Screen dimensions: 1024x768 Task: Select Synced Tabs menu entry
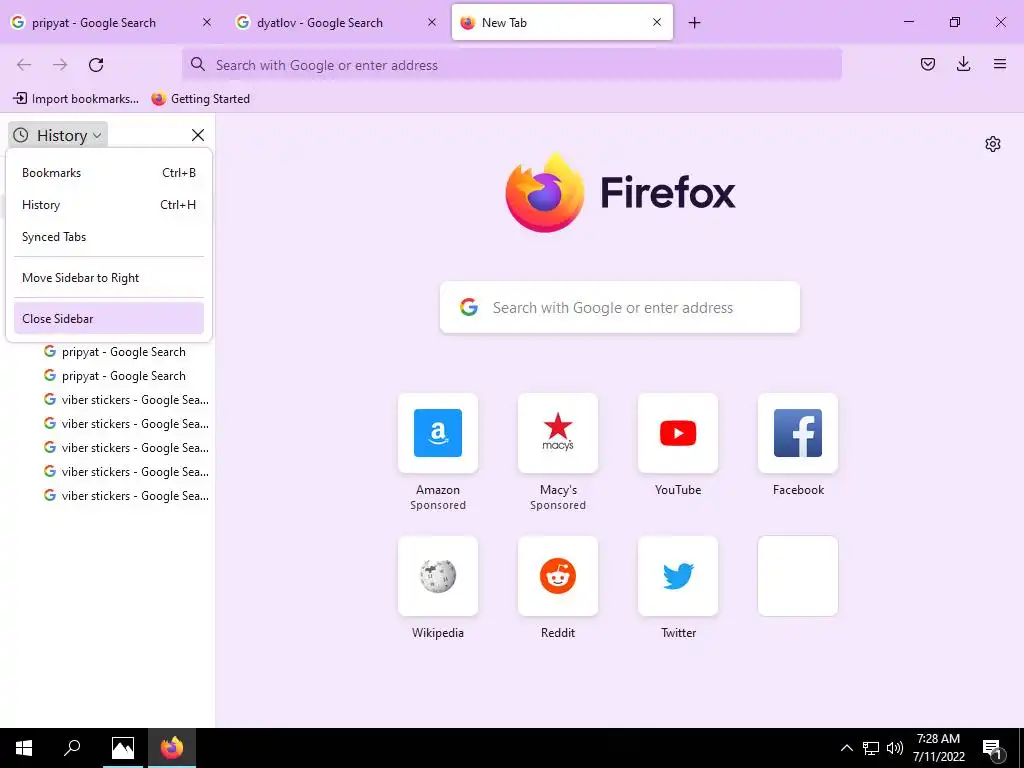tap(108, 237)
